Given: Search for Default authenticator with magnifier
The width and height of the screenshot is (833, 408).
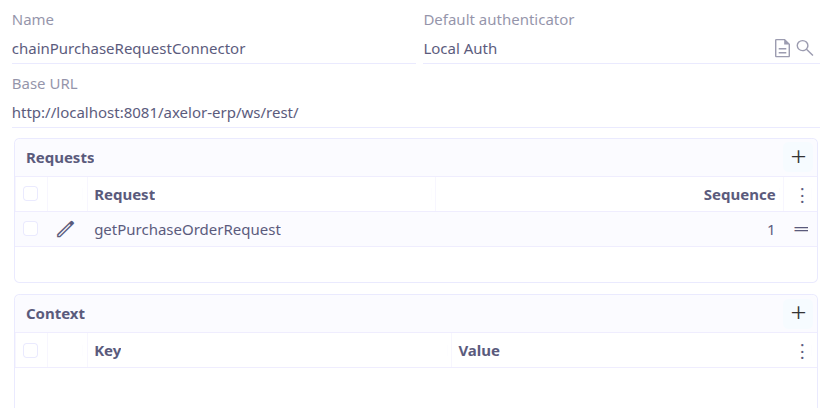Looking at the screenshot, I should point(804,48).
